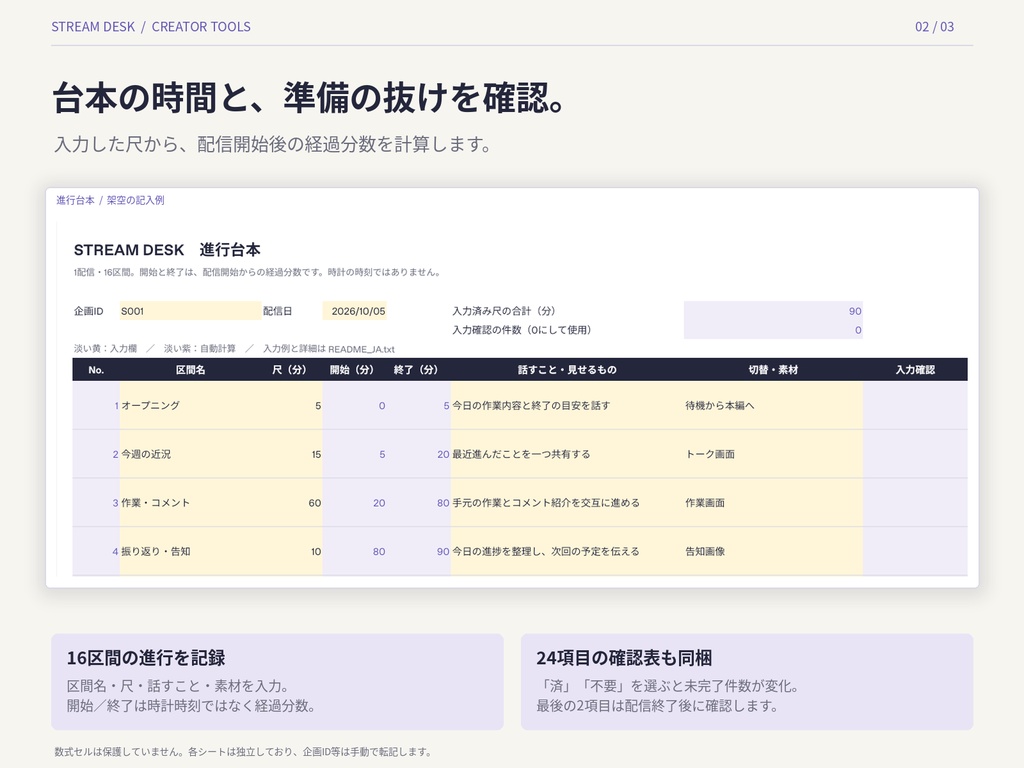Select cell 今日の進捗を整理し、次回の予定を伝える
Viewport: 1024px width, 768px height.
click(567, 551)
